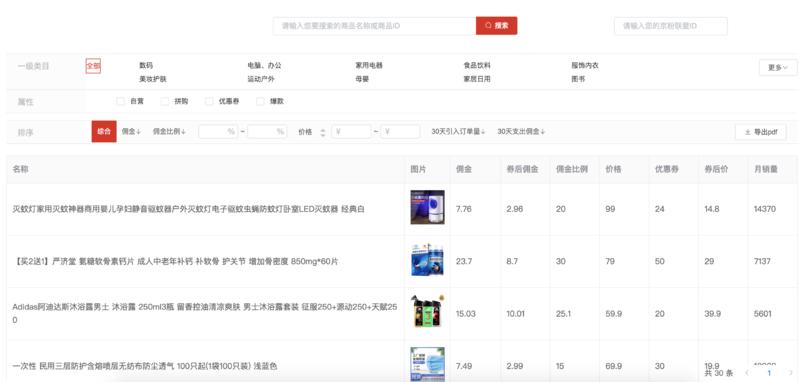Select the 运动户外 category
Screen dimensions: 800x382
point(261,80)
